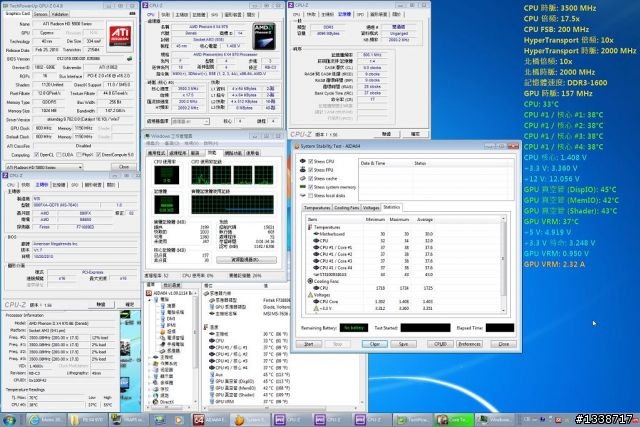
Task: Enable the Stress local disks checkbox
Action: coord(311,196)
